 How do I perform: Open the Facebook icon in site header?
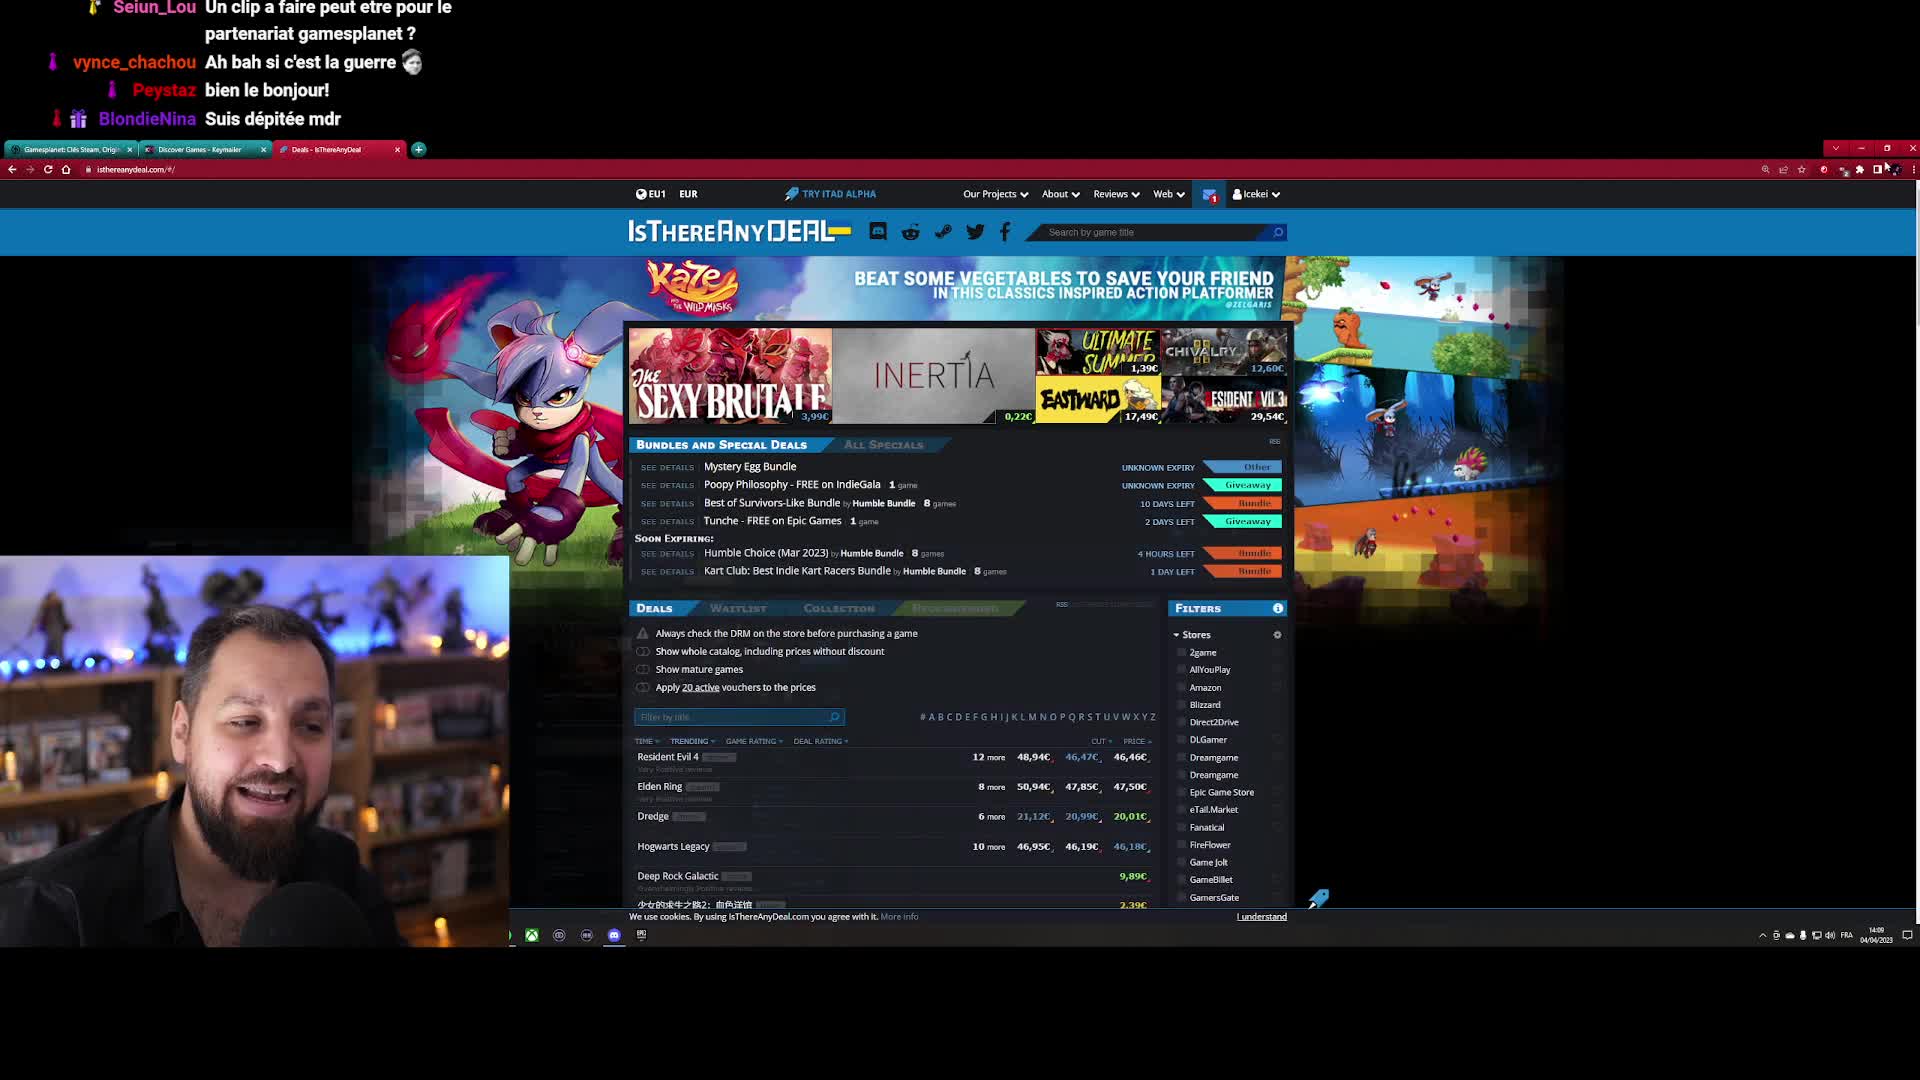click(1005, 232)
